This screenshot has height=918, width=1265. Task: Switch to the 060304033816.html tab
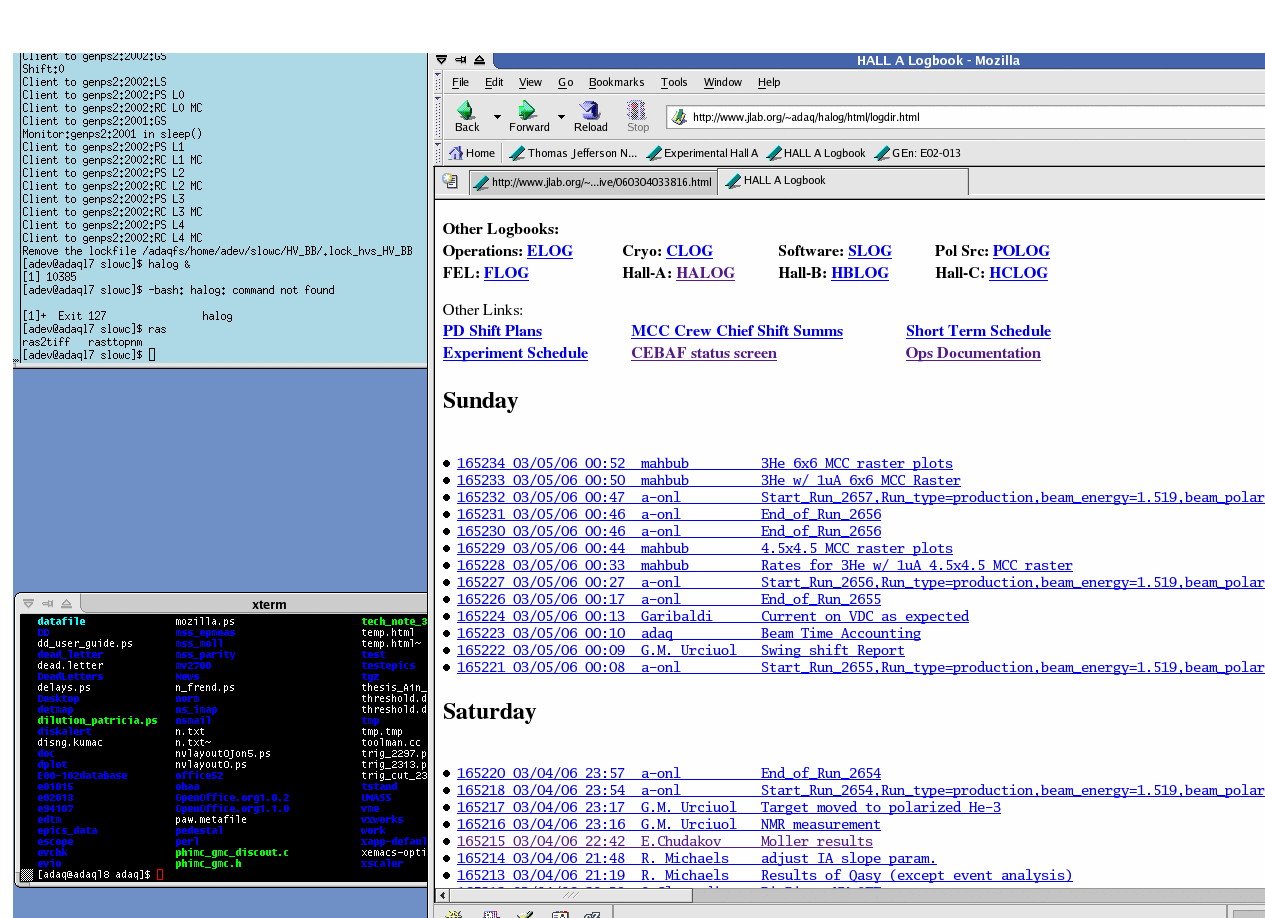tap(593, 182)
